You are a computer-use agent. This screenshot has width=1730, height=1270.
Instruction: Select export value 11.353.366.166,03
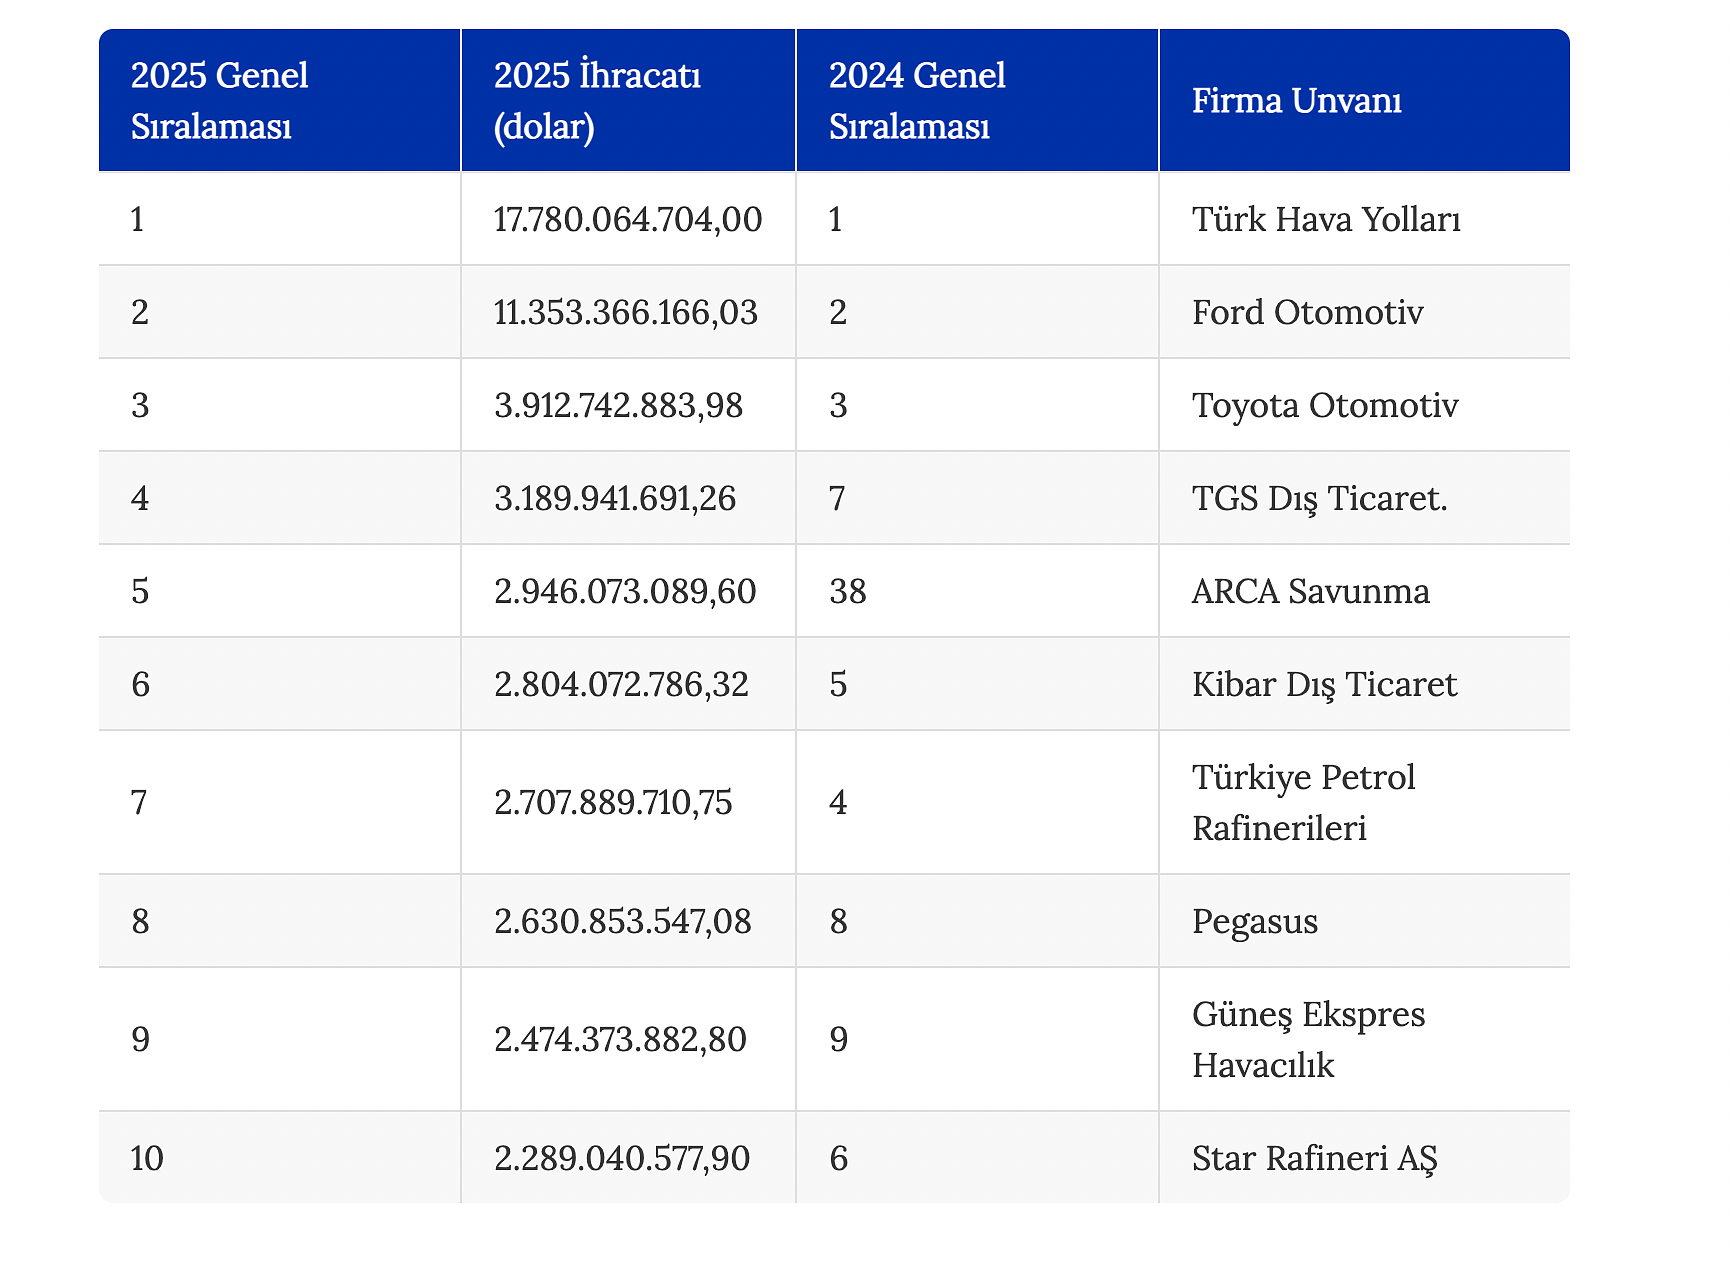pos(626,312)
